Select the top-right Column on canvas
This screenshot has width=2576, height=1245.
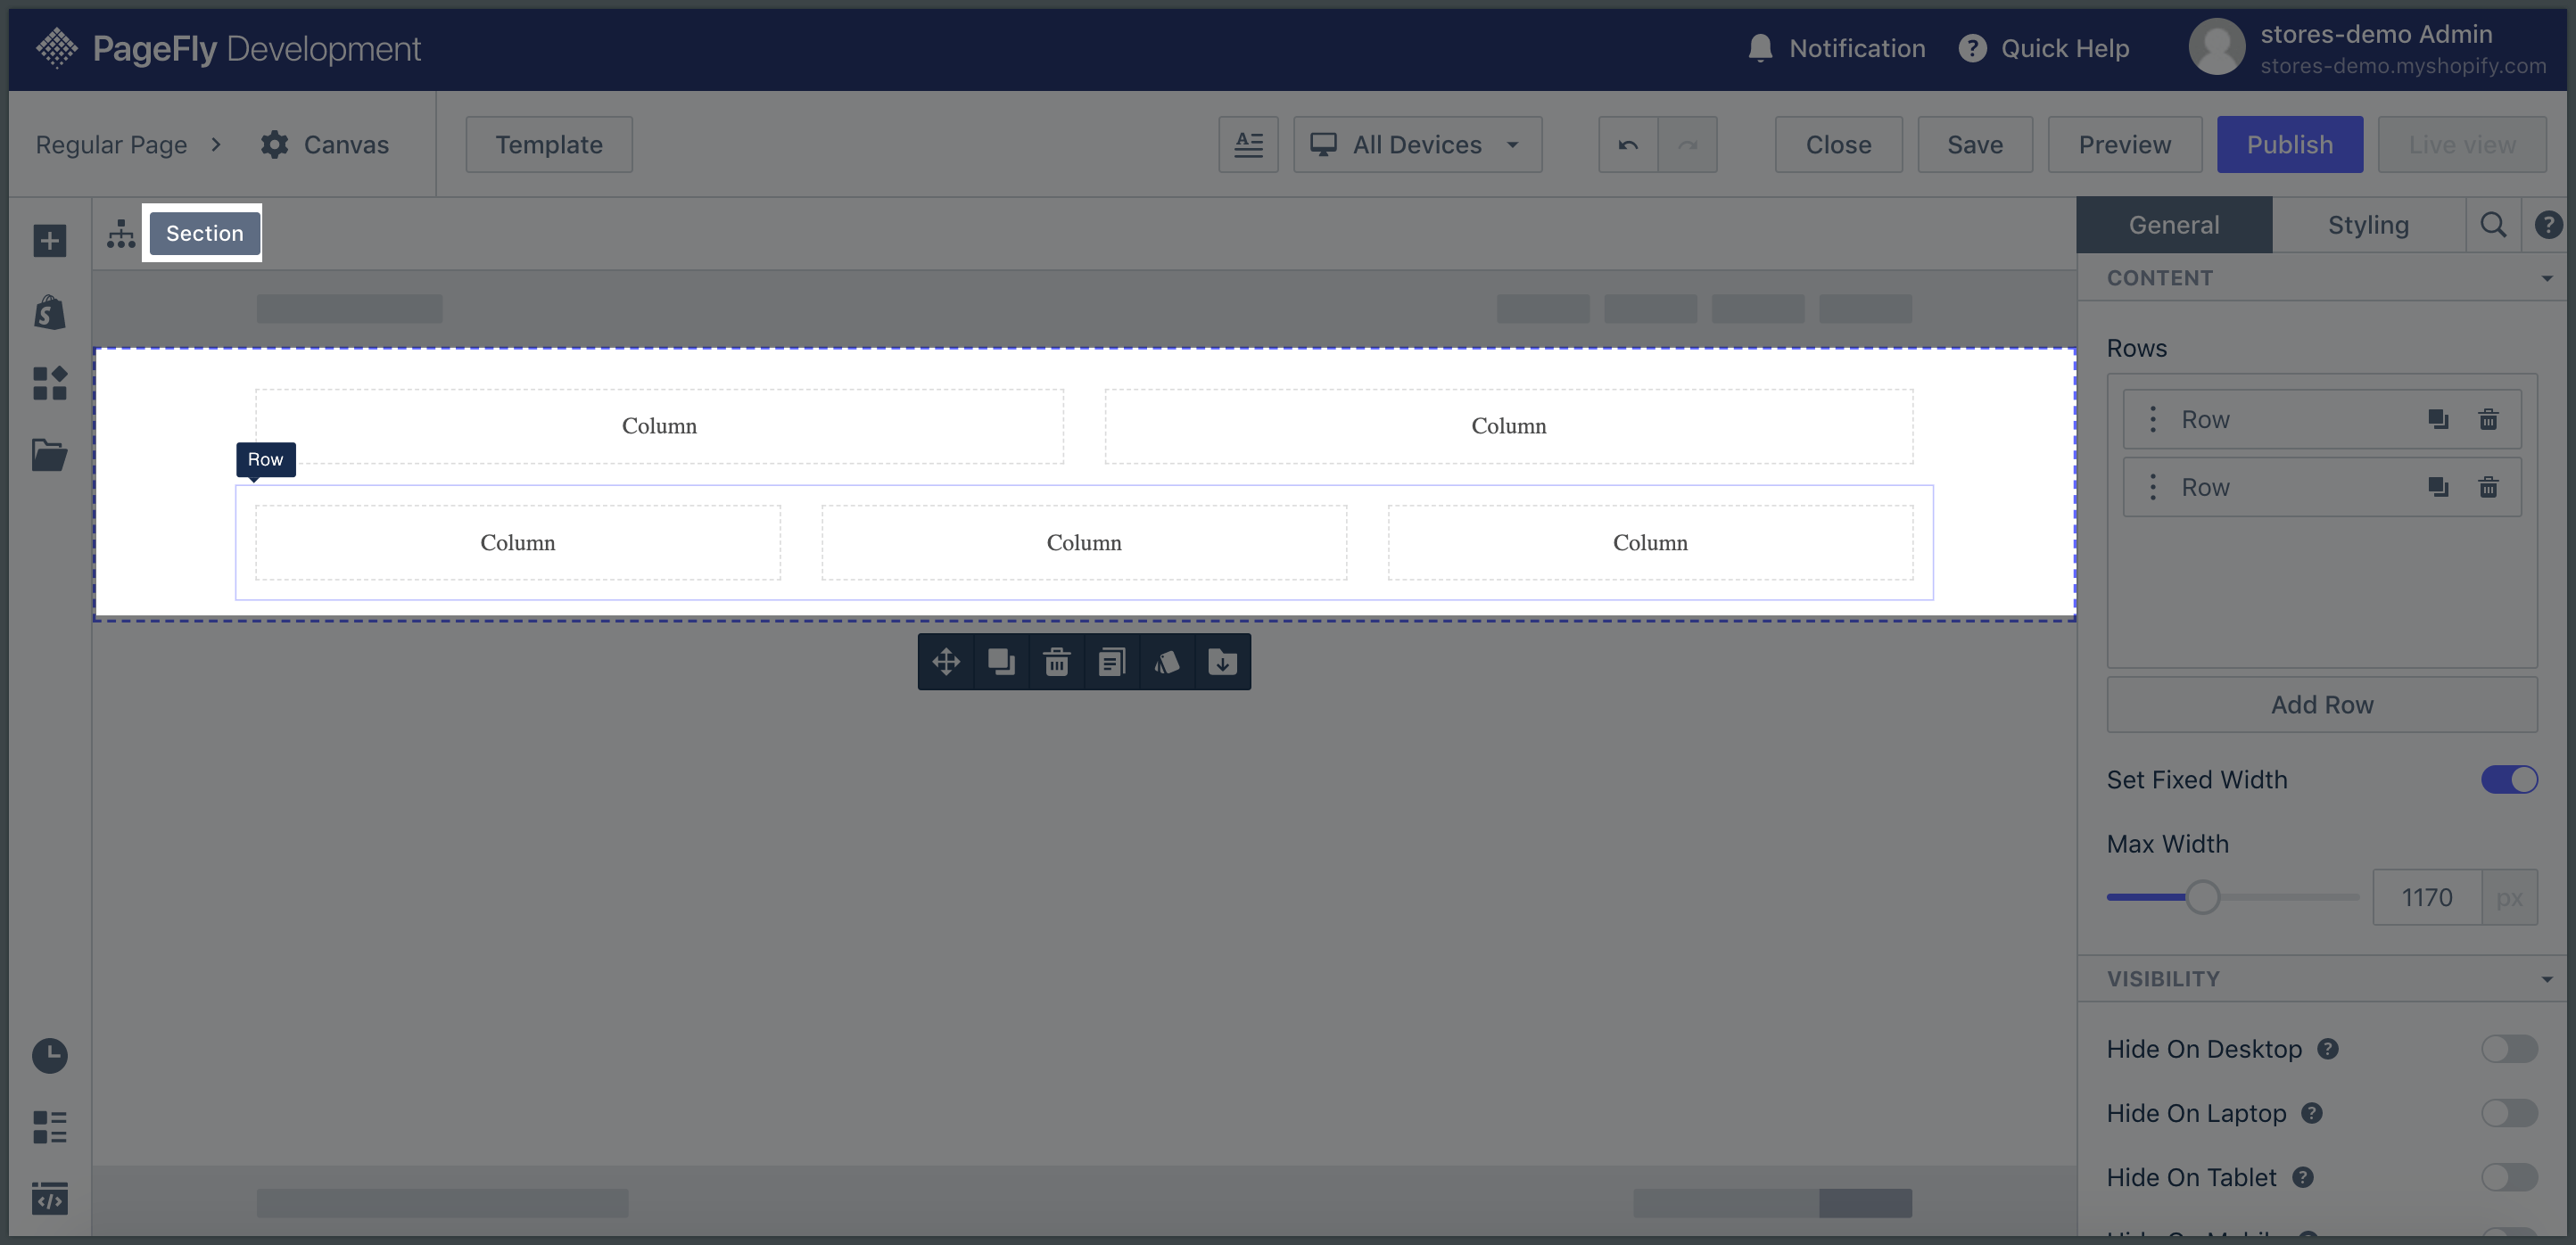(1508, 426)
